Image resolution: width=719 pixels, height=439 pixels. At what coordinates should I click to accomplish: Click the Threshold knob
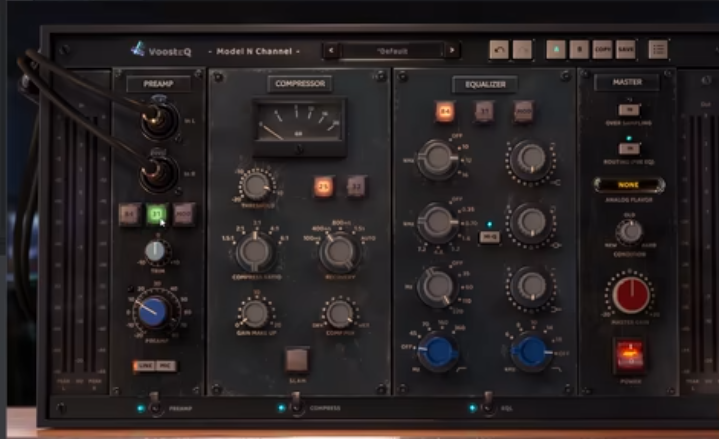[255, 186]
